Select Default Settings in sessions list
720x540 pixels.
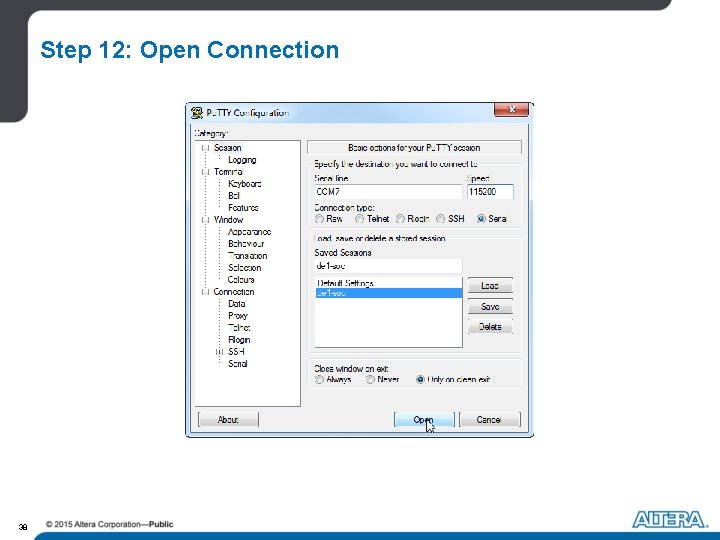[388, 283]
